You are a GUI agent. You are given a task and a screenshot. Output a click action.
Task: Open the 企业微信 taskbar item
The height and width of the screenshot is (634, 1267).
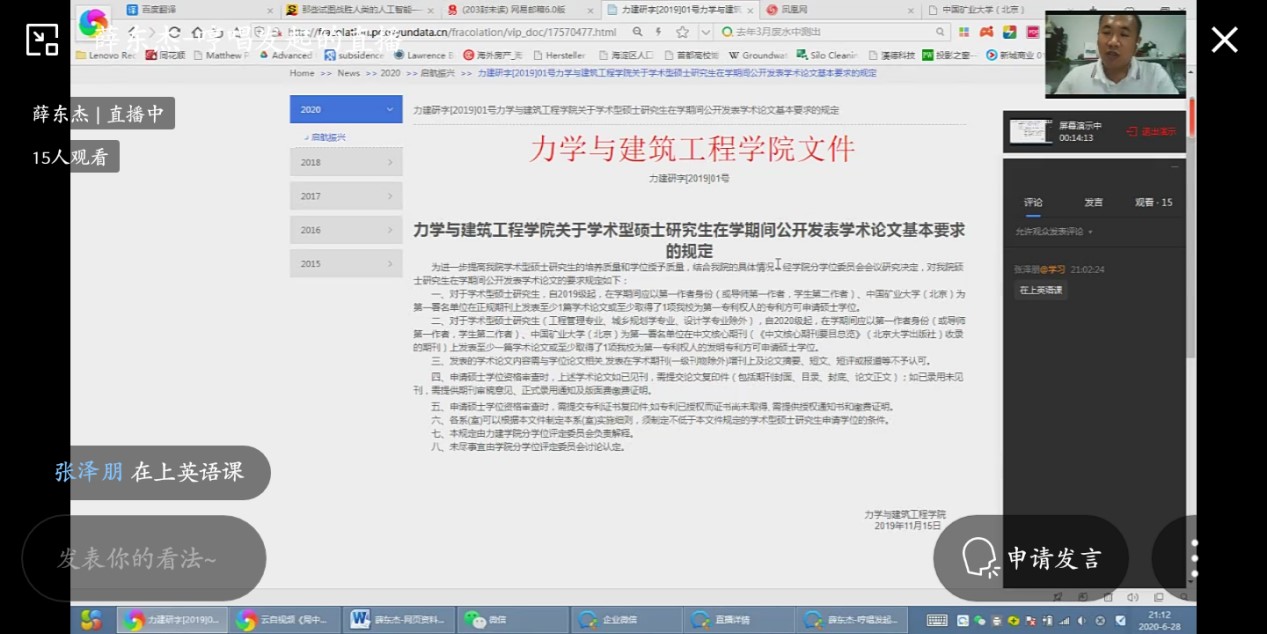tap(626, 620)
